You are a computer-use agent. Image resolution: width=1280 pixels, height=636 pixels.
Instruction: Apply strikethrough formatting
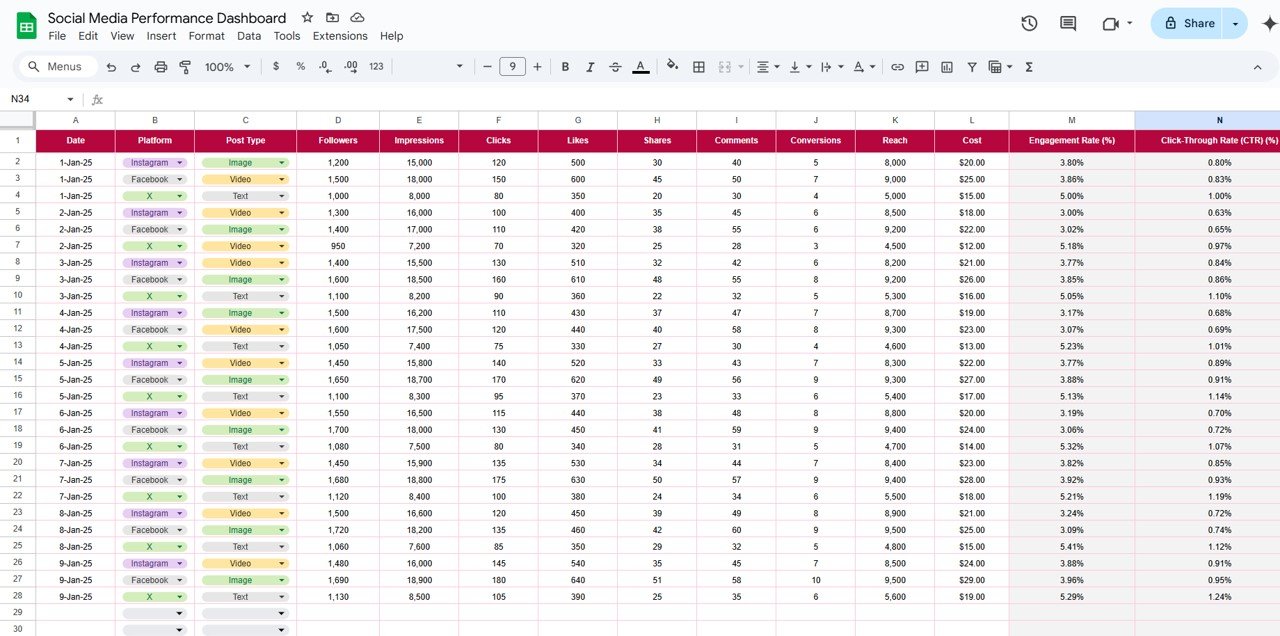615,67
